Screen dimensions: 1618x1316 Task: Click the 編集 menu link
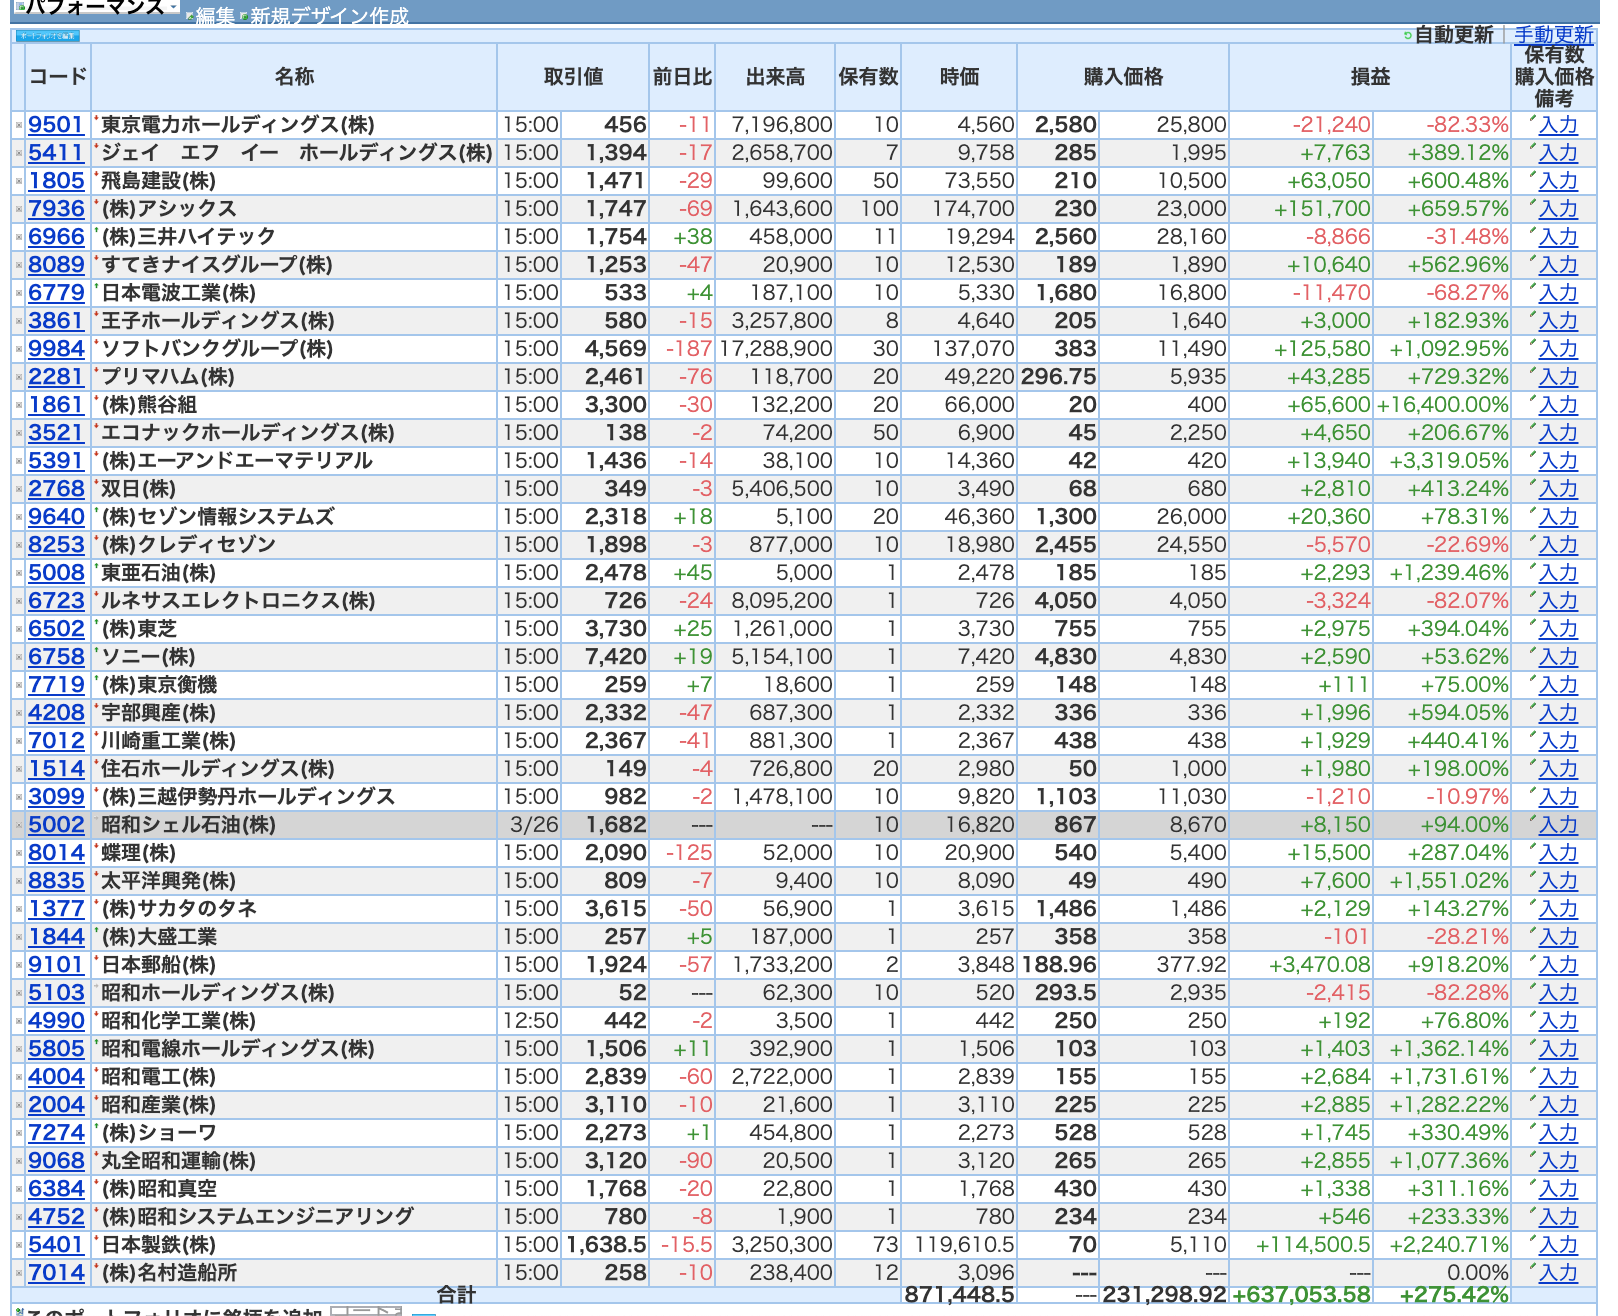point(215,16)
